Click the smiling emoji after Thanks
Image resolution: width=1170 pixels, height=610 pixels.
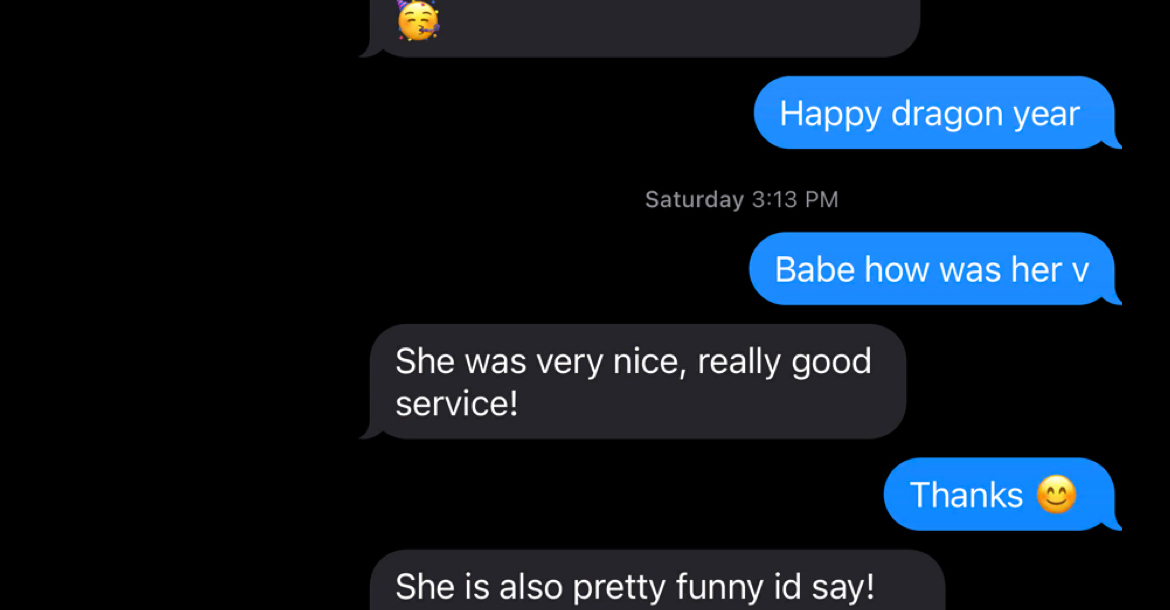1056,495
